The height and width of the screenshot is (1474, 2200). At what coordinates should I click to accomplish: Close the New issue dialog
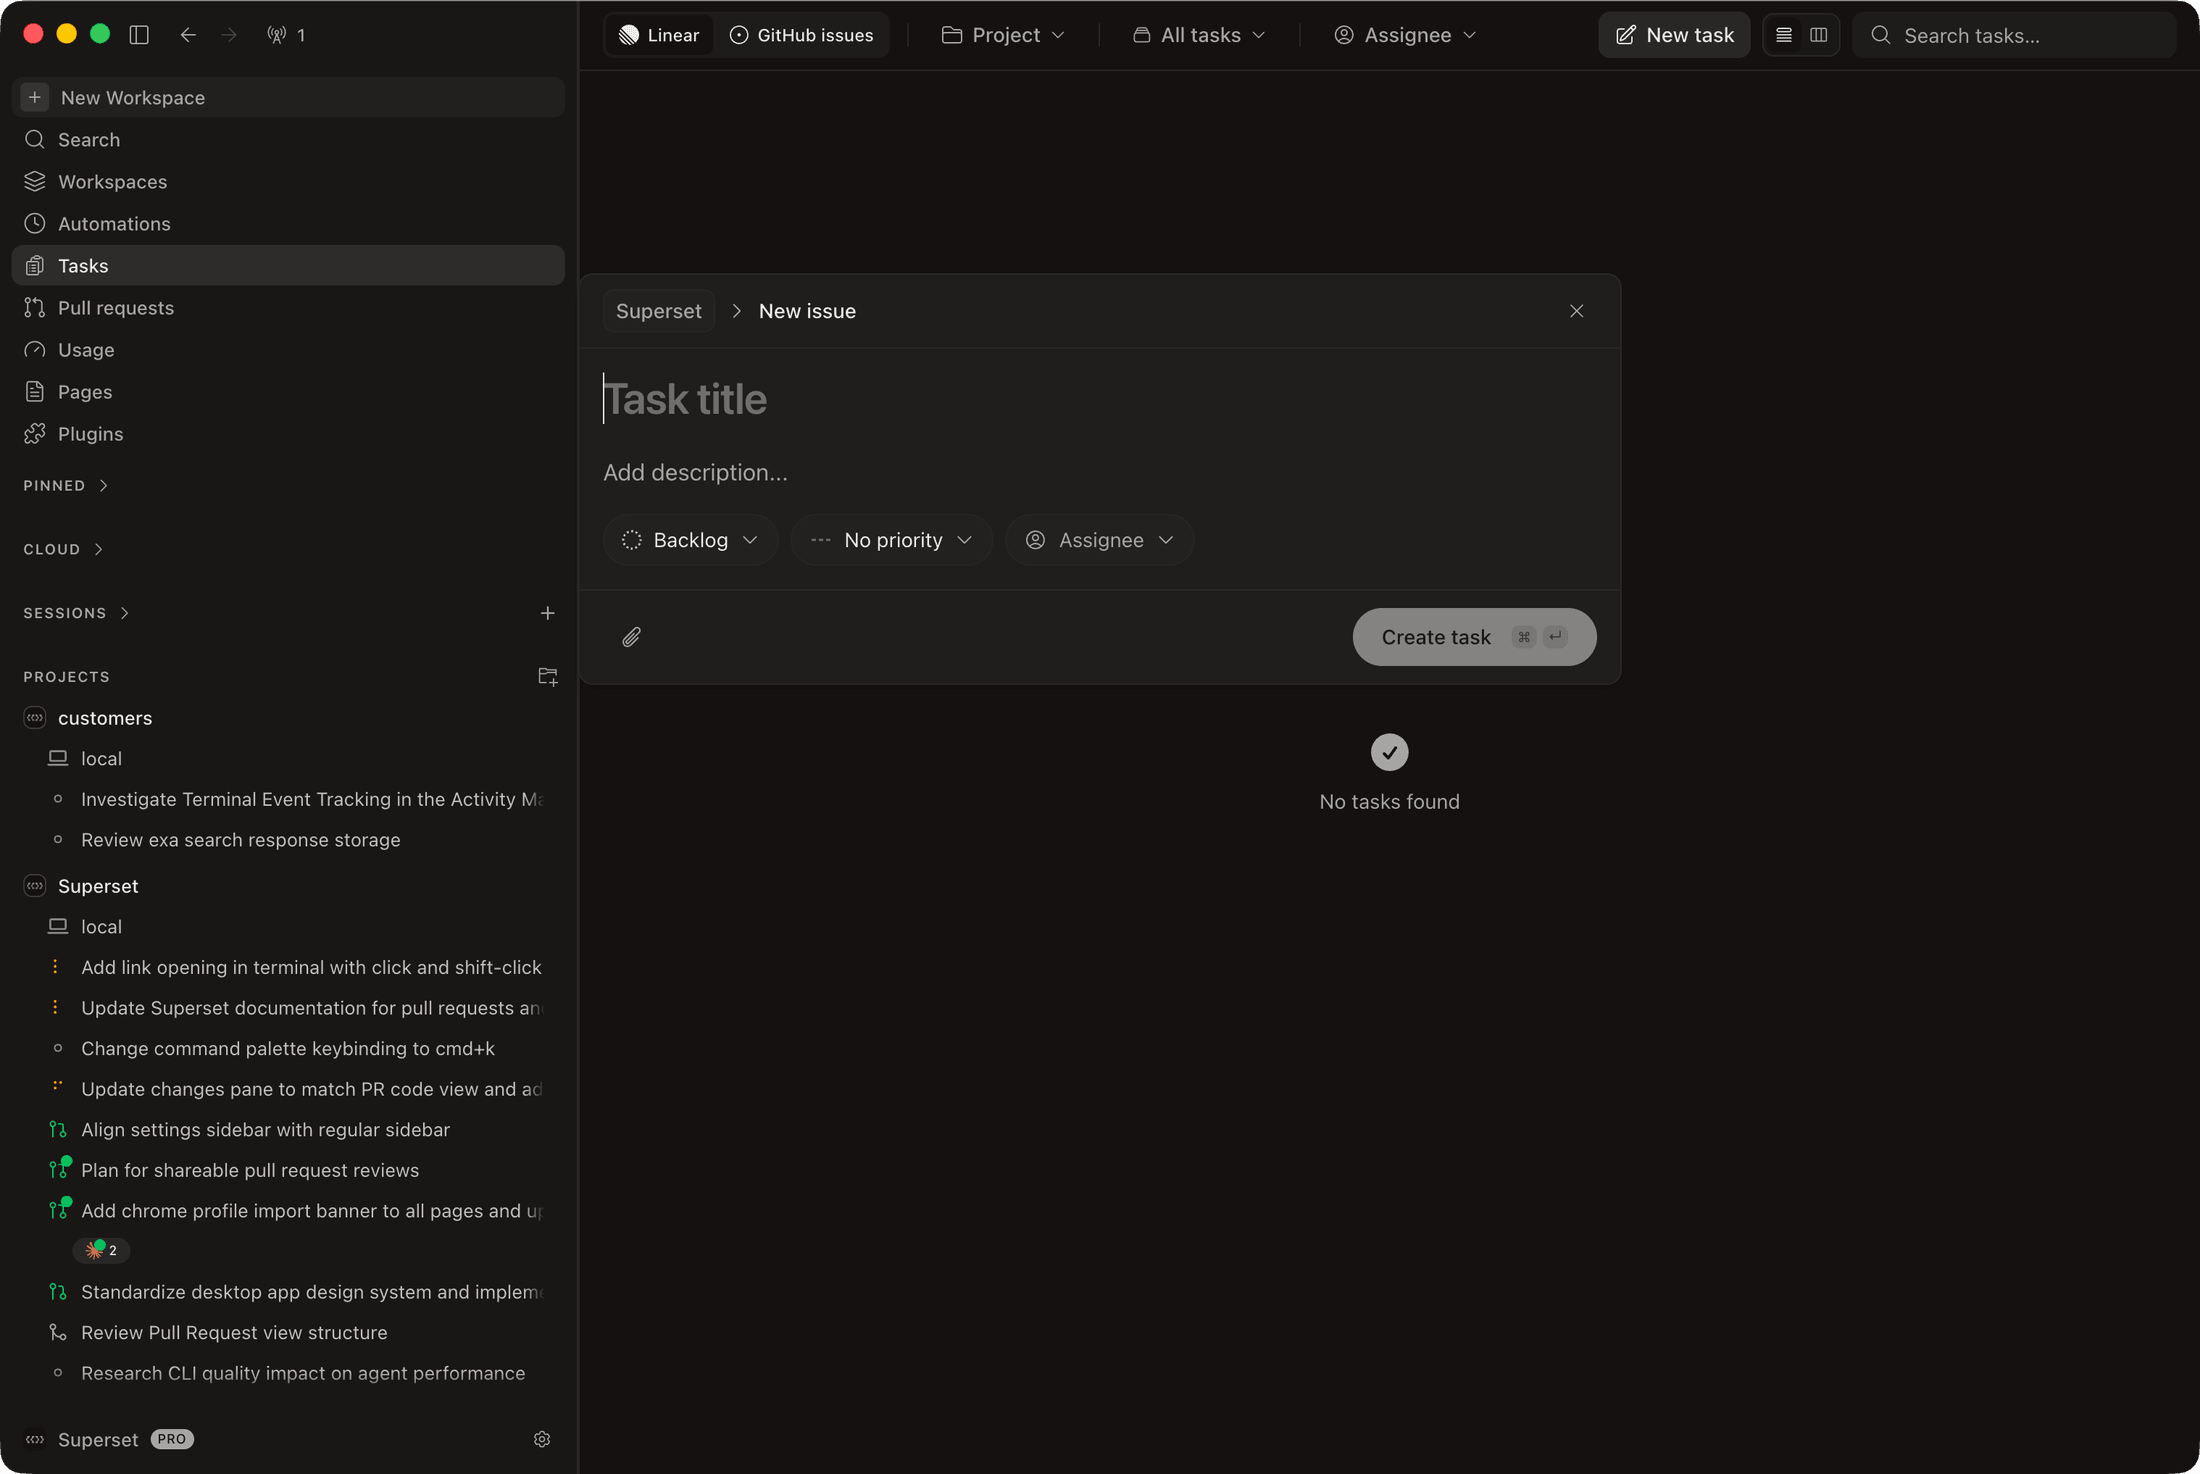(1576, 311)
